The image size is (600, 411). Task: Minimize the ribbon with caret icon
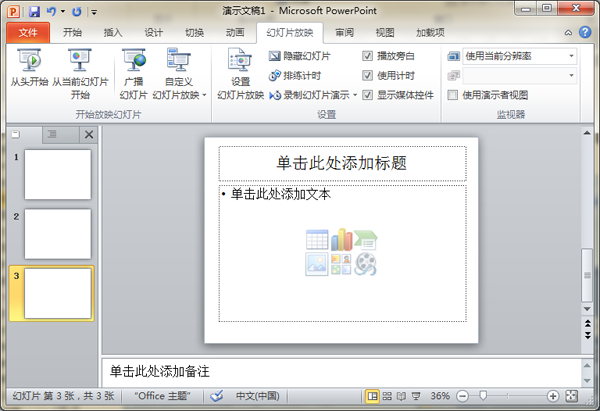pos(569,33)
